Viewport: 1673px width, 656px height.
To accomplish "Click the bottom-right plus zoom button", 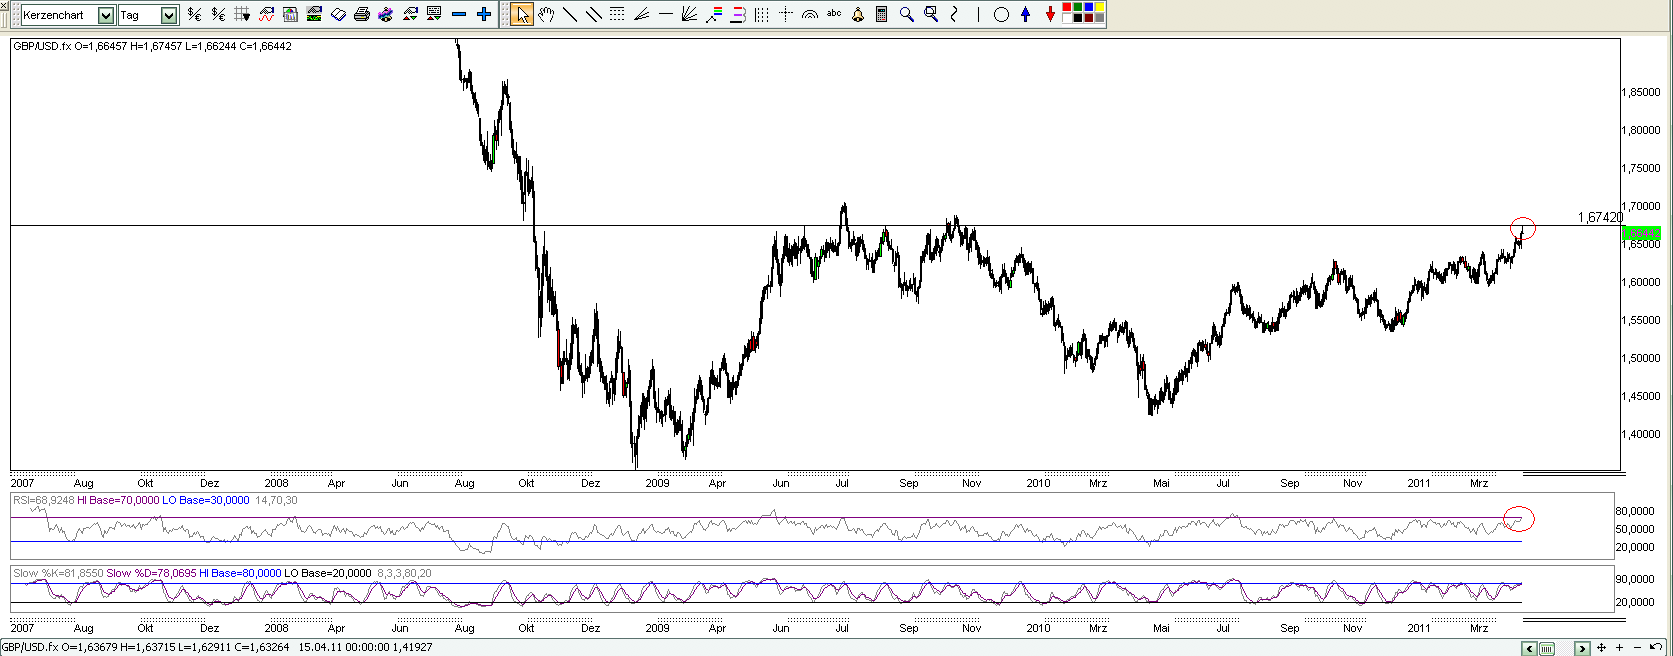I will click(1619, 648).
